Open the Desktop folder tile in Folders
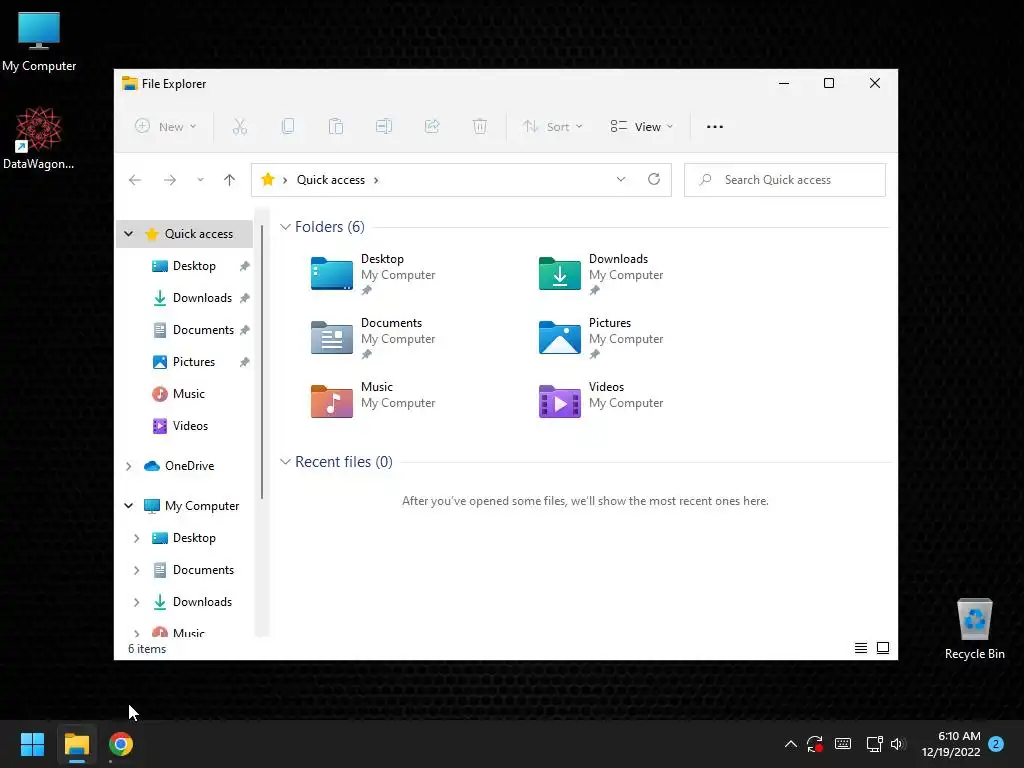This screenshot has height=768, width=1024. point(373,274)
